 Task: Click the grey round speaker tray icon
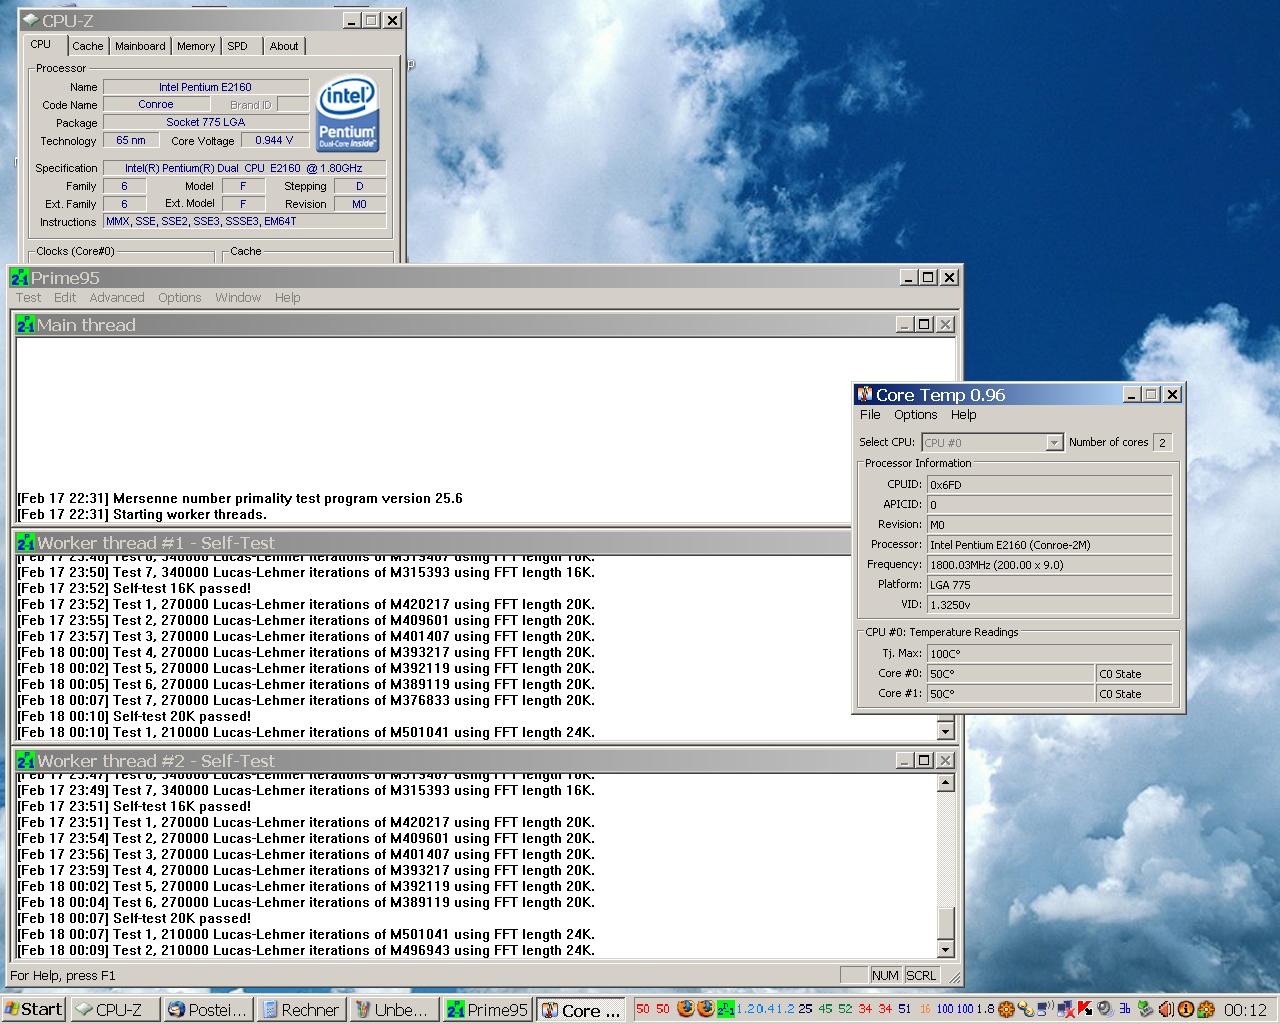tap(1104, 1009)
